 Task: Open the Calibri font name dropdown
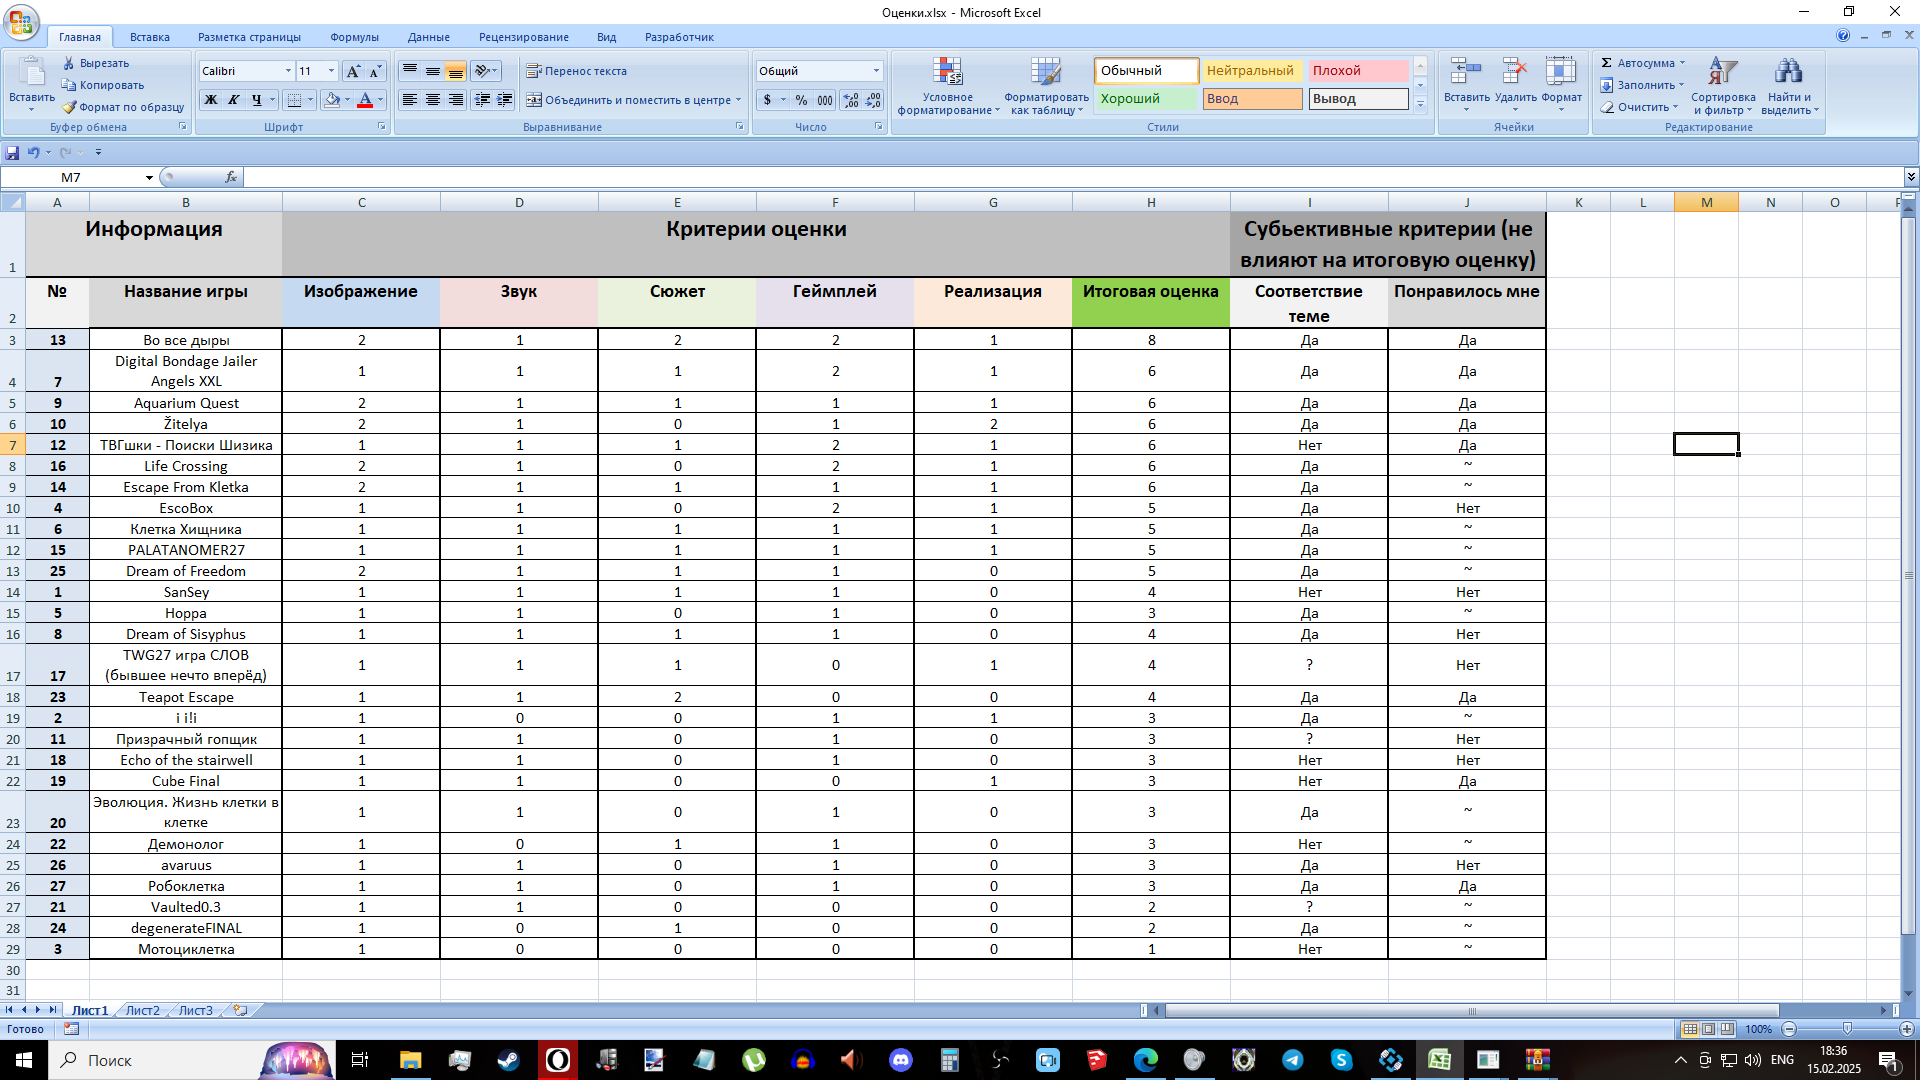[288, 71]
